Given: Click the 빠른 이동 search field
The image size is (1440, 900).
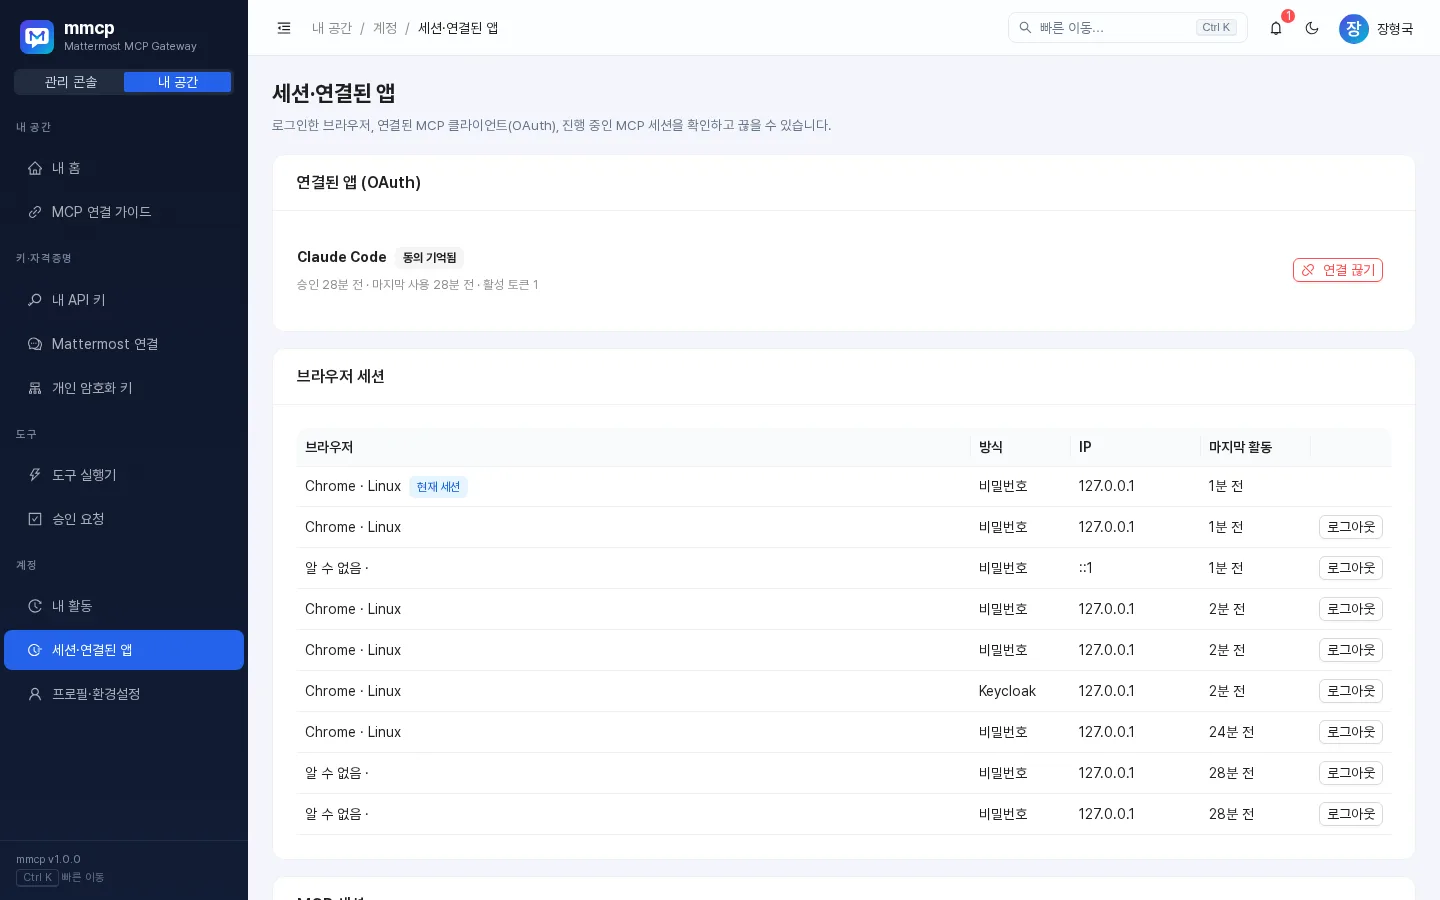Looking at the screenshot, I should [x=1128, y=28].
